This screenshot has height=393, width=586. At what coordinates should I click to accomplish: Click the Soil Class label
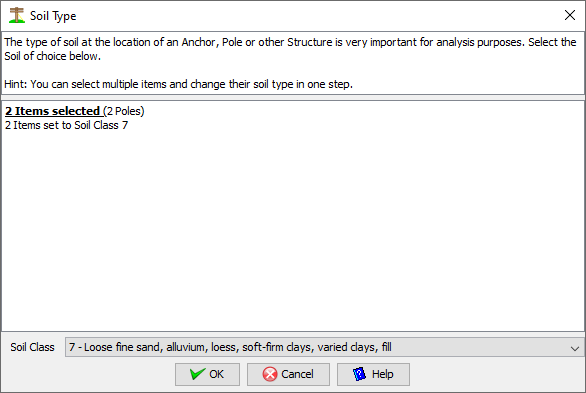(33, 347)
